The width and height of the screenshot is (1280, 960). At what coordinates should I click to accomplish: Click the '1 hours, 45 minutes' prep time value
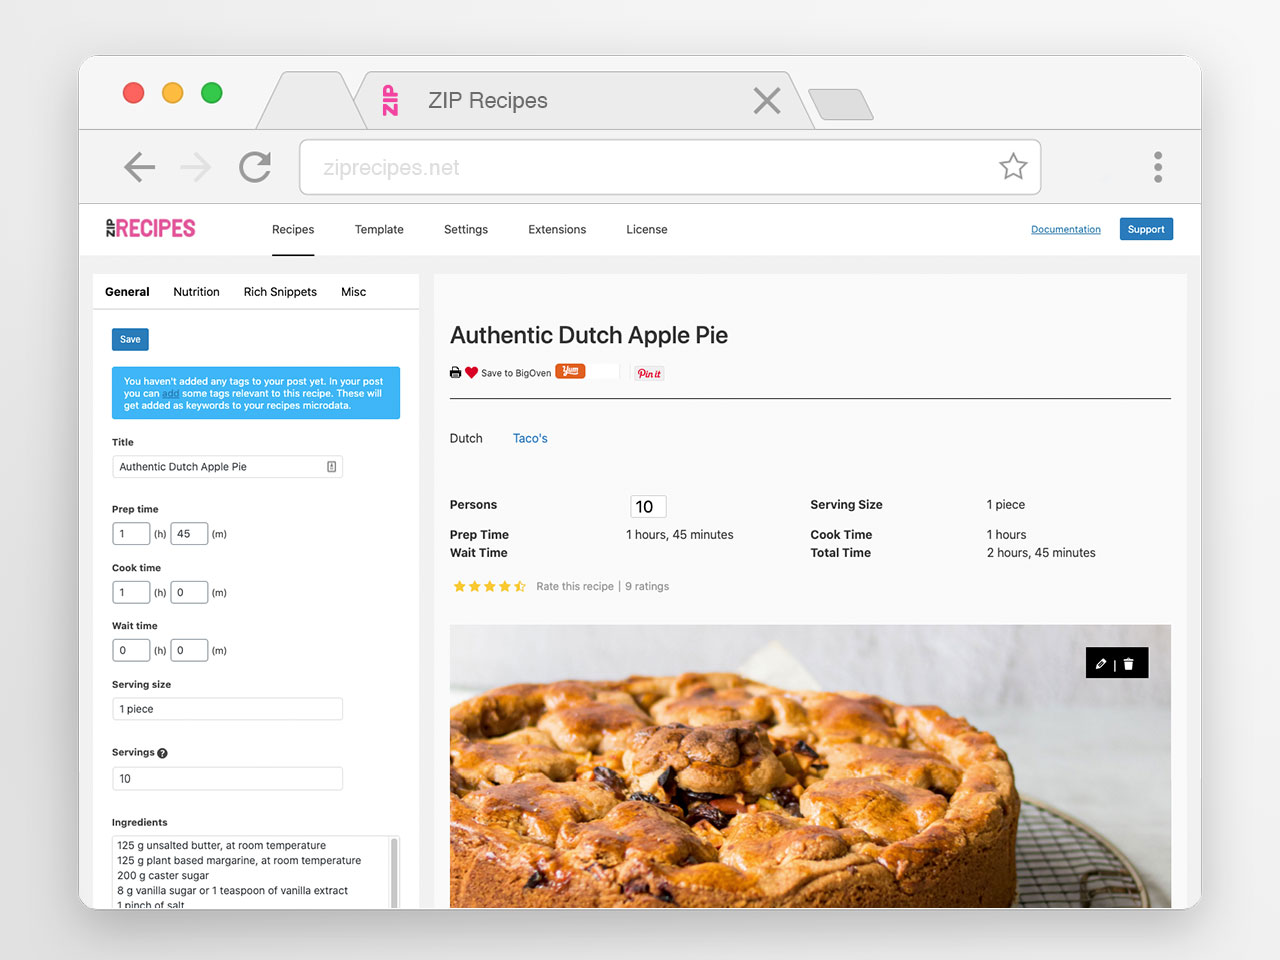pyautogui.click(x=680, y=535)
